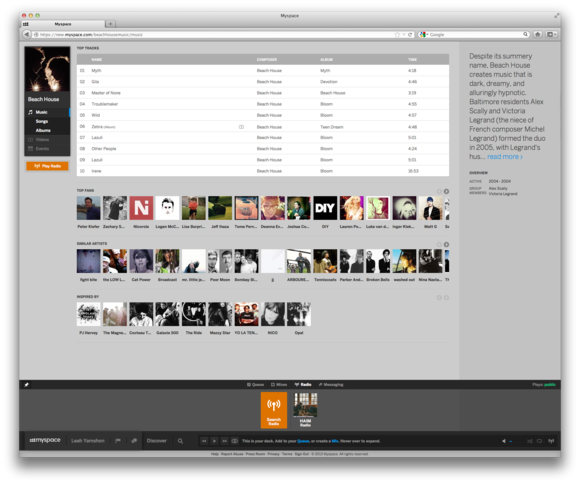Bookmark page with the star icon
The height and width of the screenshot is (484, 580).
tap(397, 34)
